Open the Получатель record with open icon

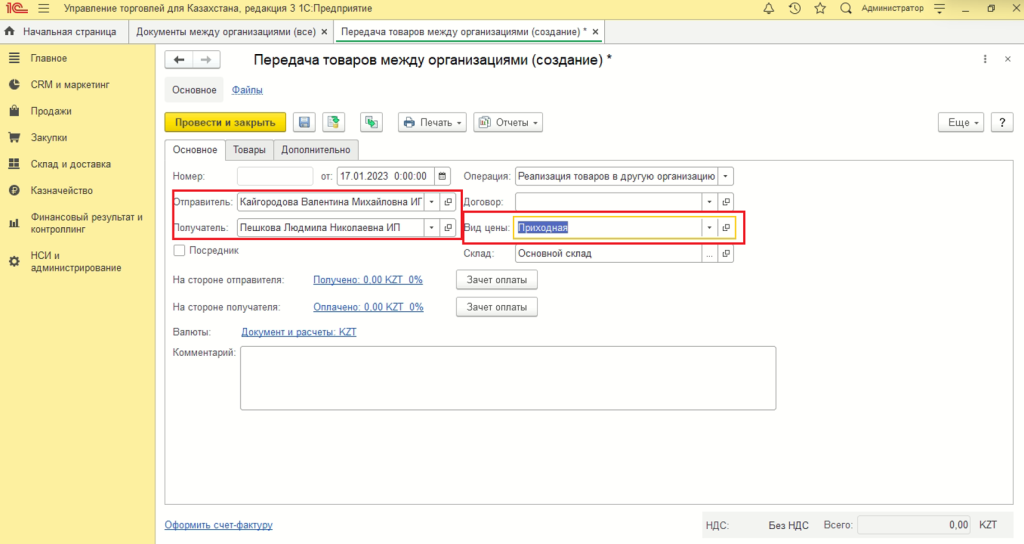tap(448, 227)
